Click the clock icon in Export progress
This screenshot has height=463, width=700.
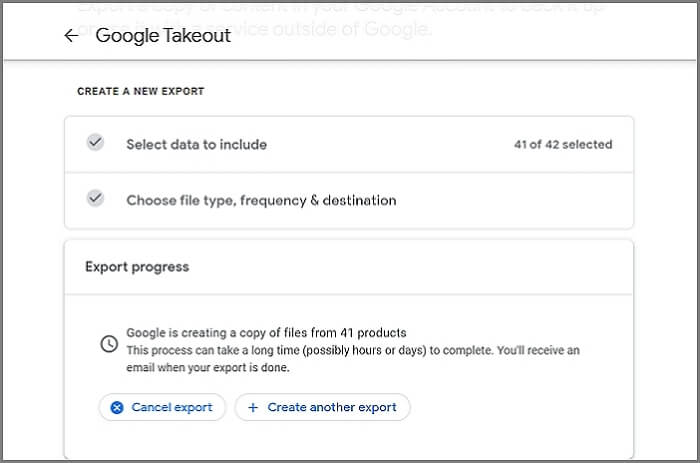109,344
